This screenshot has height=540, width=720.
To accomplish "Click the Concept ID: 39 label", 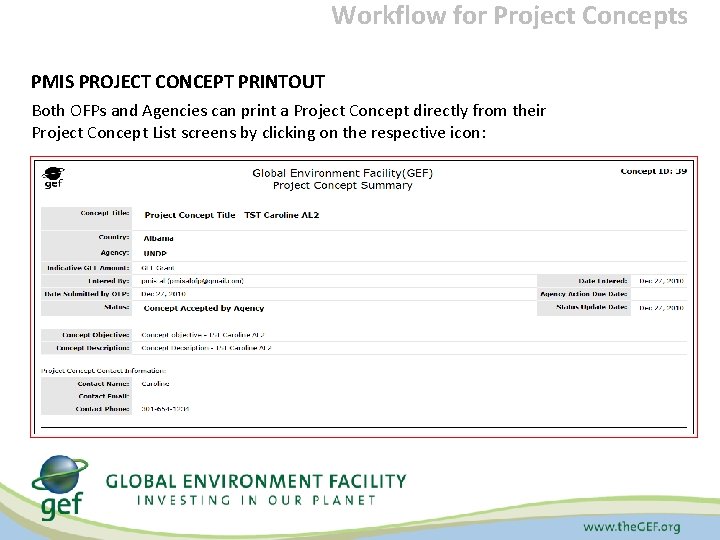I will pos(653,171).
